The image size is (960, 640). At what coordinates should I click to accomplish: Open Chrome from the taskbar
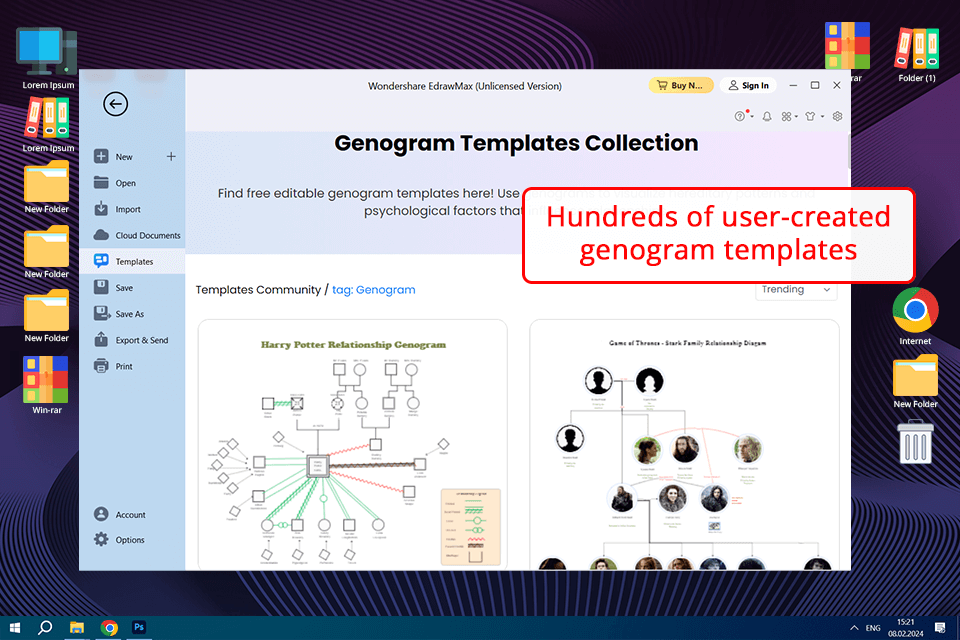coord(109,628)
